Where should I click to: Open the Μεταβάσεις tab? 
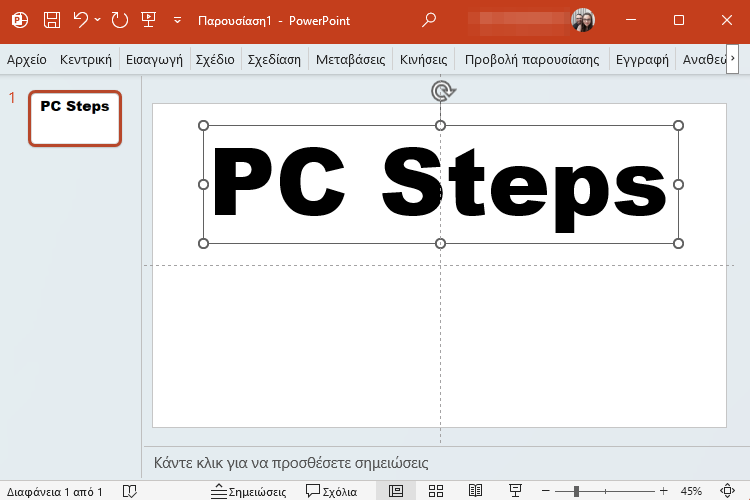point(350,60)
